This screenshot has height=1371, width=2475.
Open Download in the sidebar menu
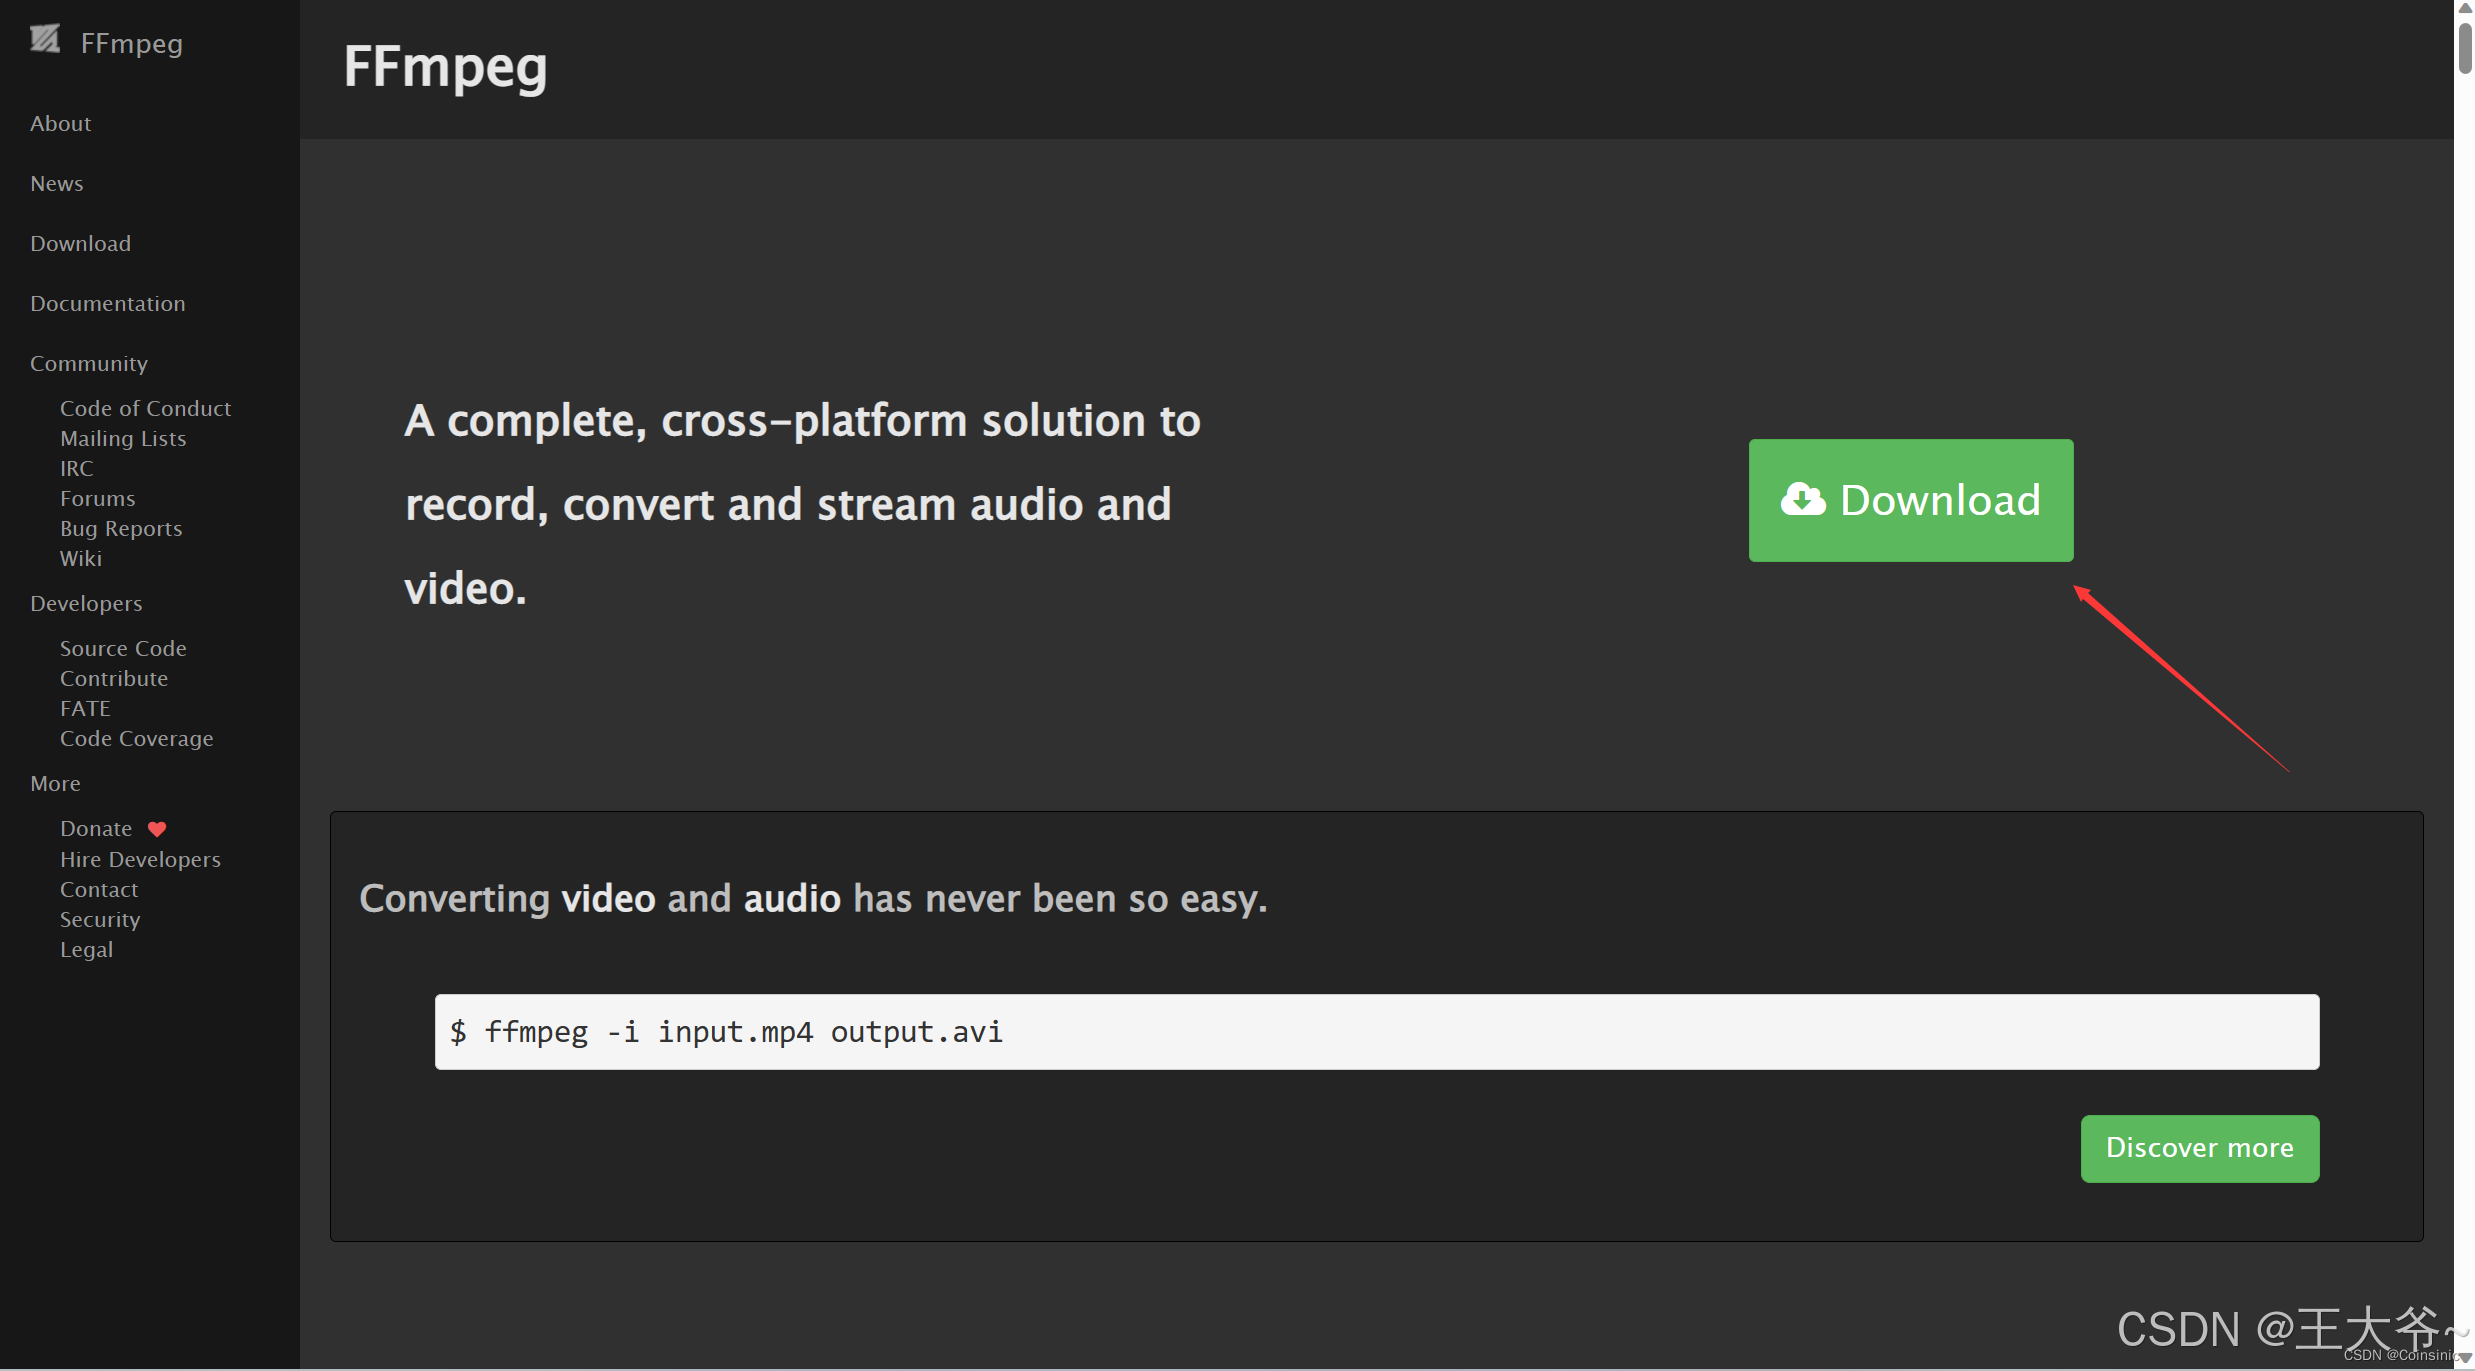pos(80,244)
